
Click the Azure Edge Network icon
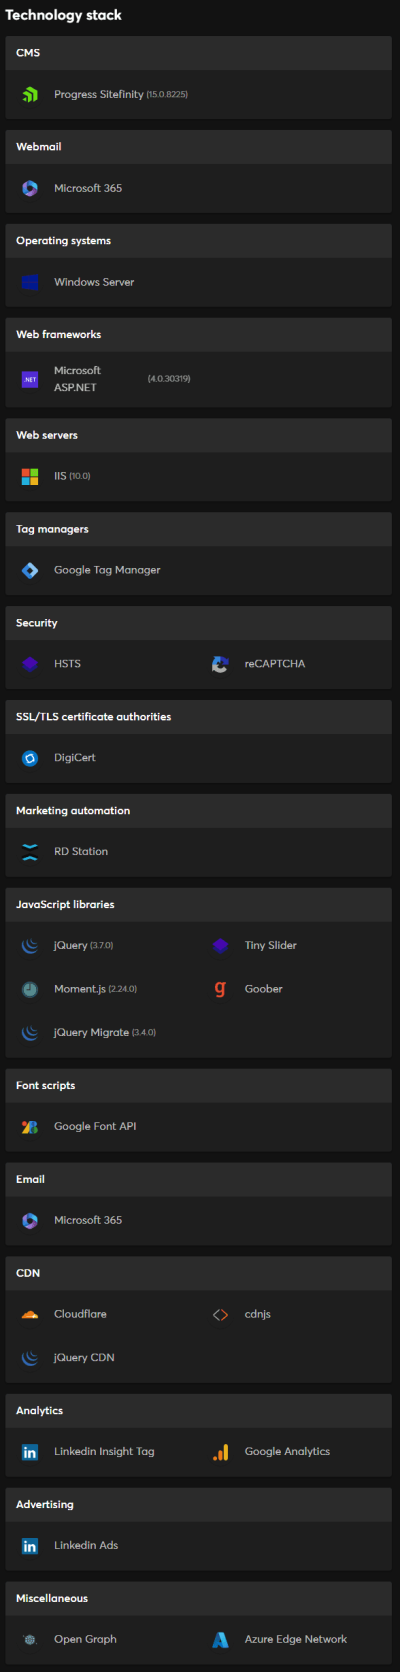coord(220,1639)
